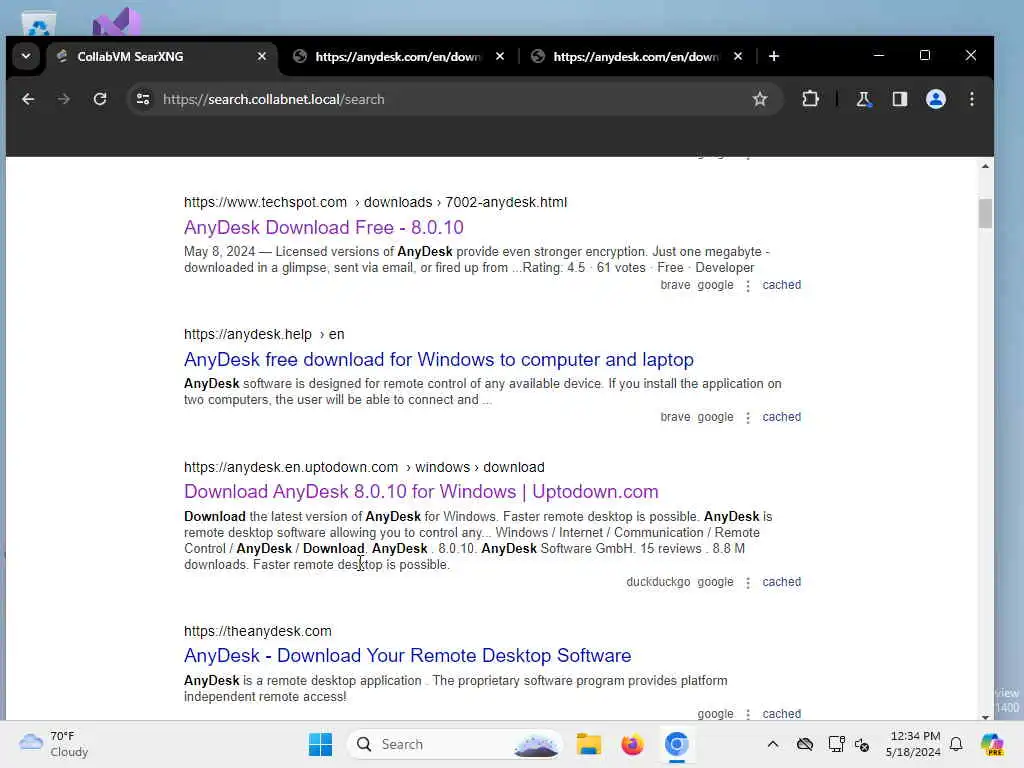Expand more options for theanydesk.com result
Image resolution: width=1024 pixels, height=768 pixels.
point(748,714)
